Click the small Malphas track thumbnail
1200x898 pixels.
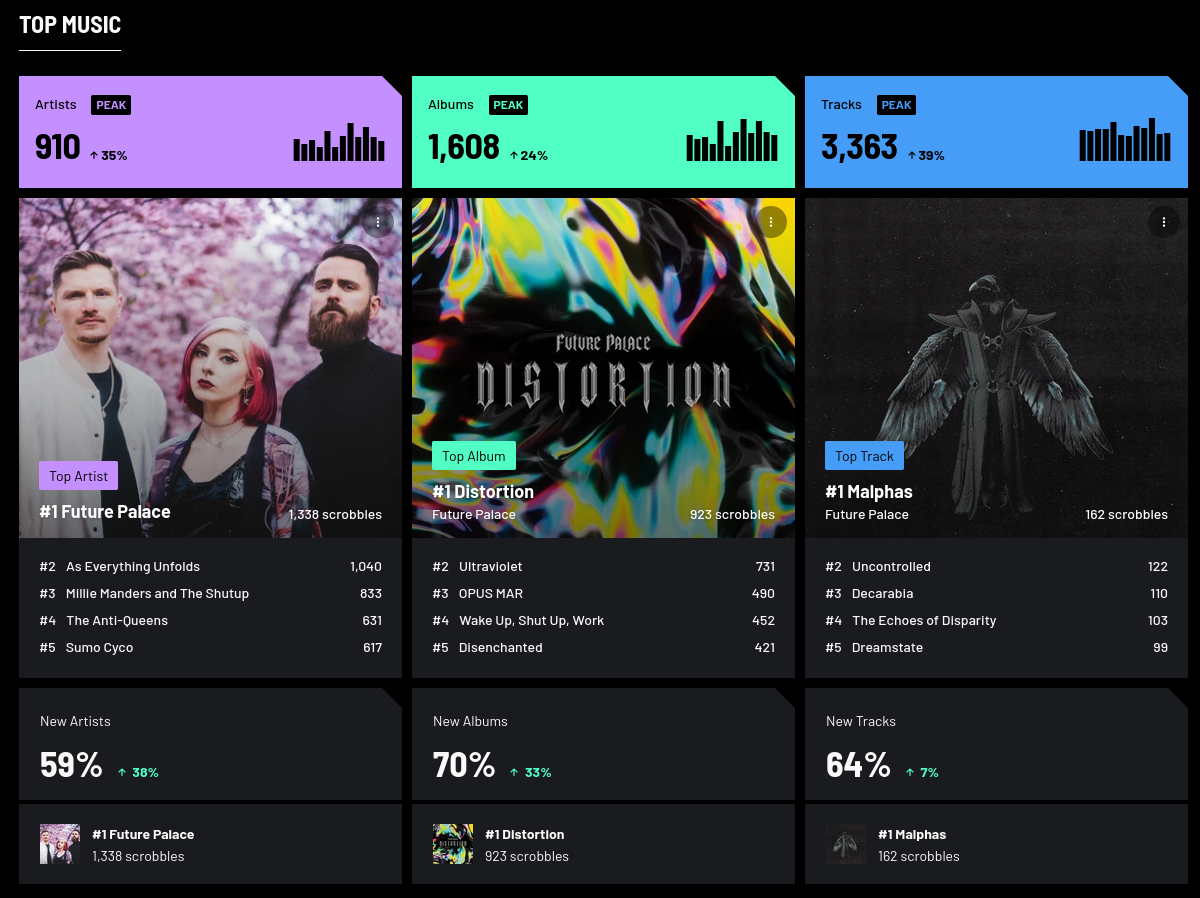coord(846,844)
